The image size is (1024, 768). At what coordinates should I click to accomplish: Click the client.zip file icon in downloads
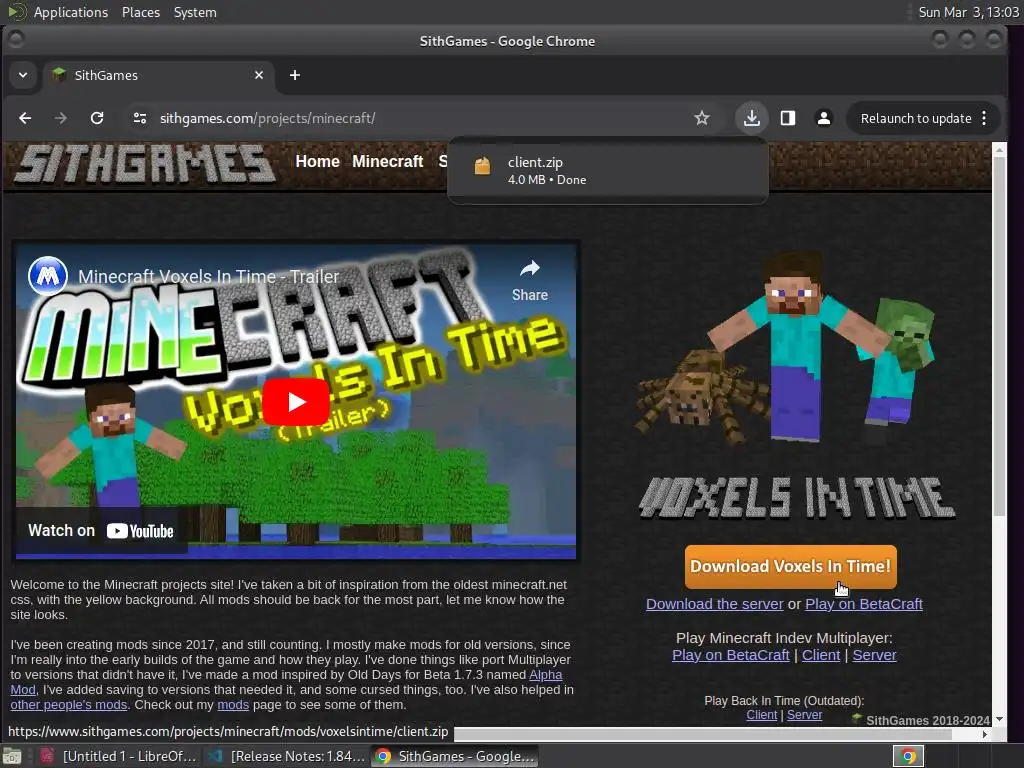(482, 167)
